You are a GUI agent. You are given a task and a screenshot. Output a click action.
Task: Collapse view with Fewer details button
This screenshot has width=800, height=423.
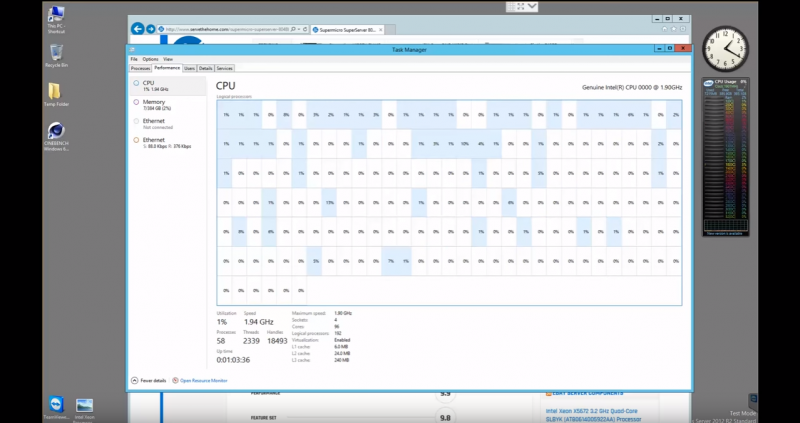click(148, 381)
